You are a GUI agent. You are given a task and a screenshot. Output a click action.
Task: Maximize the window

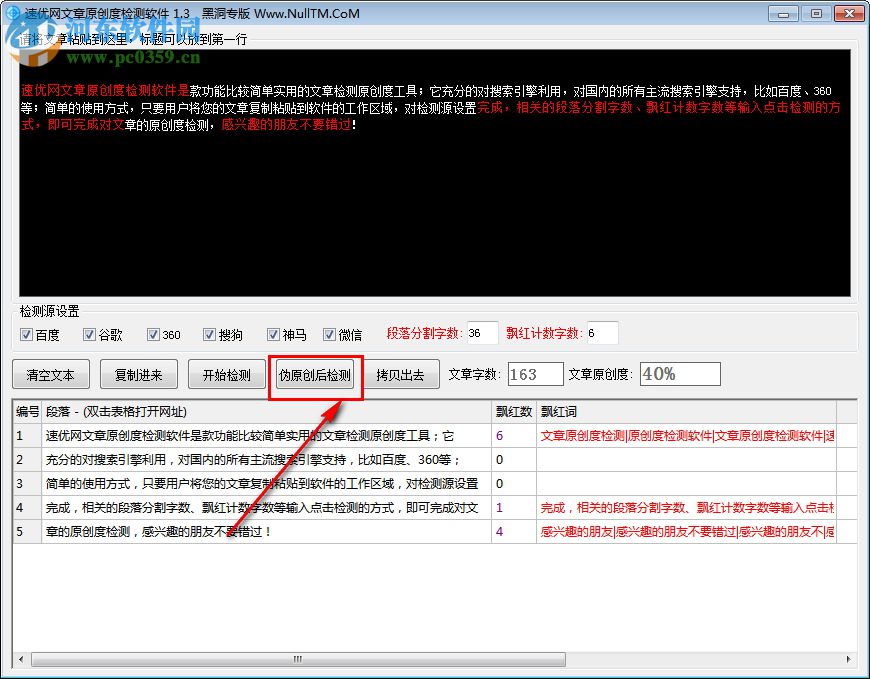click(x=816, y=13)
